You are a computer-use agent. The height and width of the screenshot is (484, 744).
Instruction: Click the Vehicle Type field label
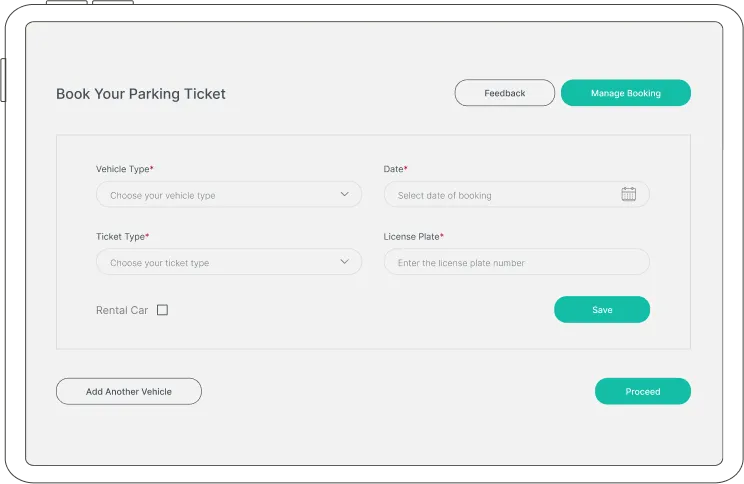[122, 169]
